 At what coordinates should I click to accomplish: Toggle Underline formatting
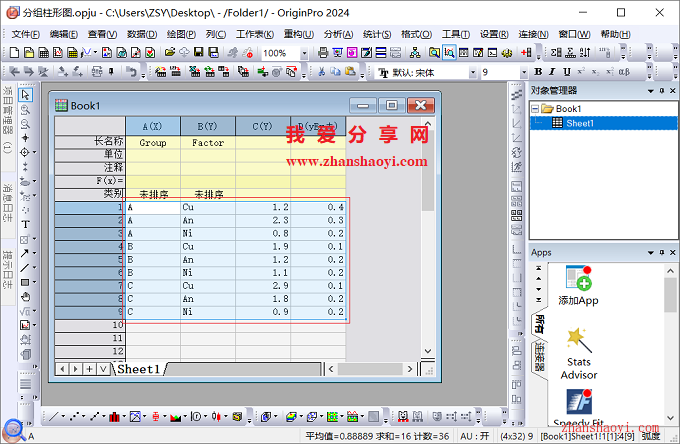566,72
